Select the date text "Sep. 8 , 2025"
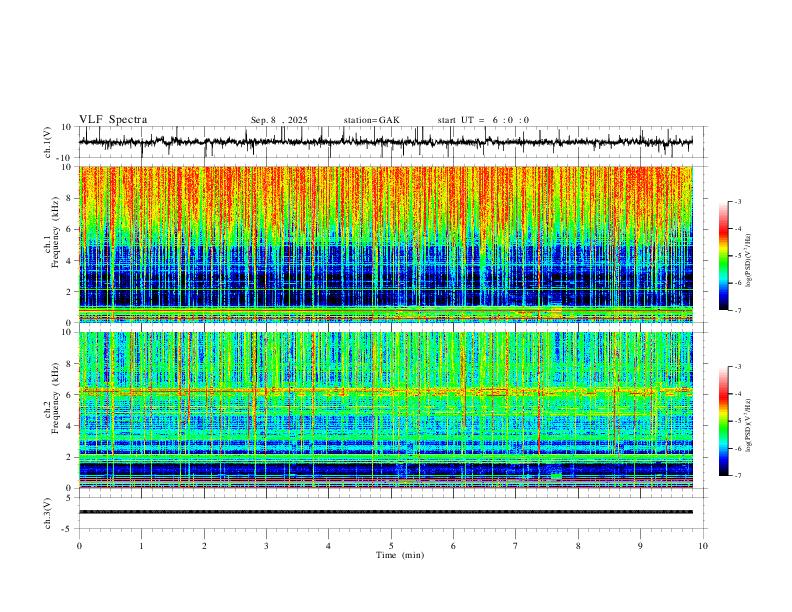Viewport: 792px width, 612px height. (x=279, y=120)
